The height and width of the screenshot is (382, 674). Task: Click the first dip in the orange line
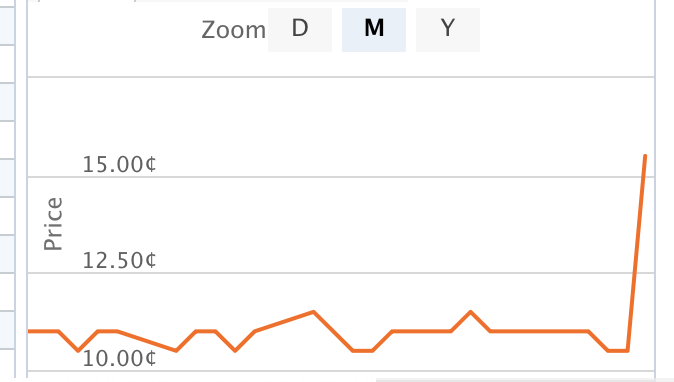click(x=78, y=351)
